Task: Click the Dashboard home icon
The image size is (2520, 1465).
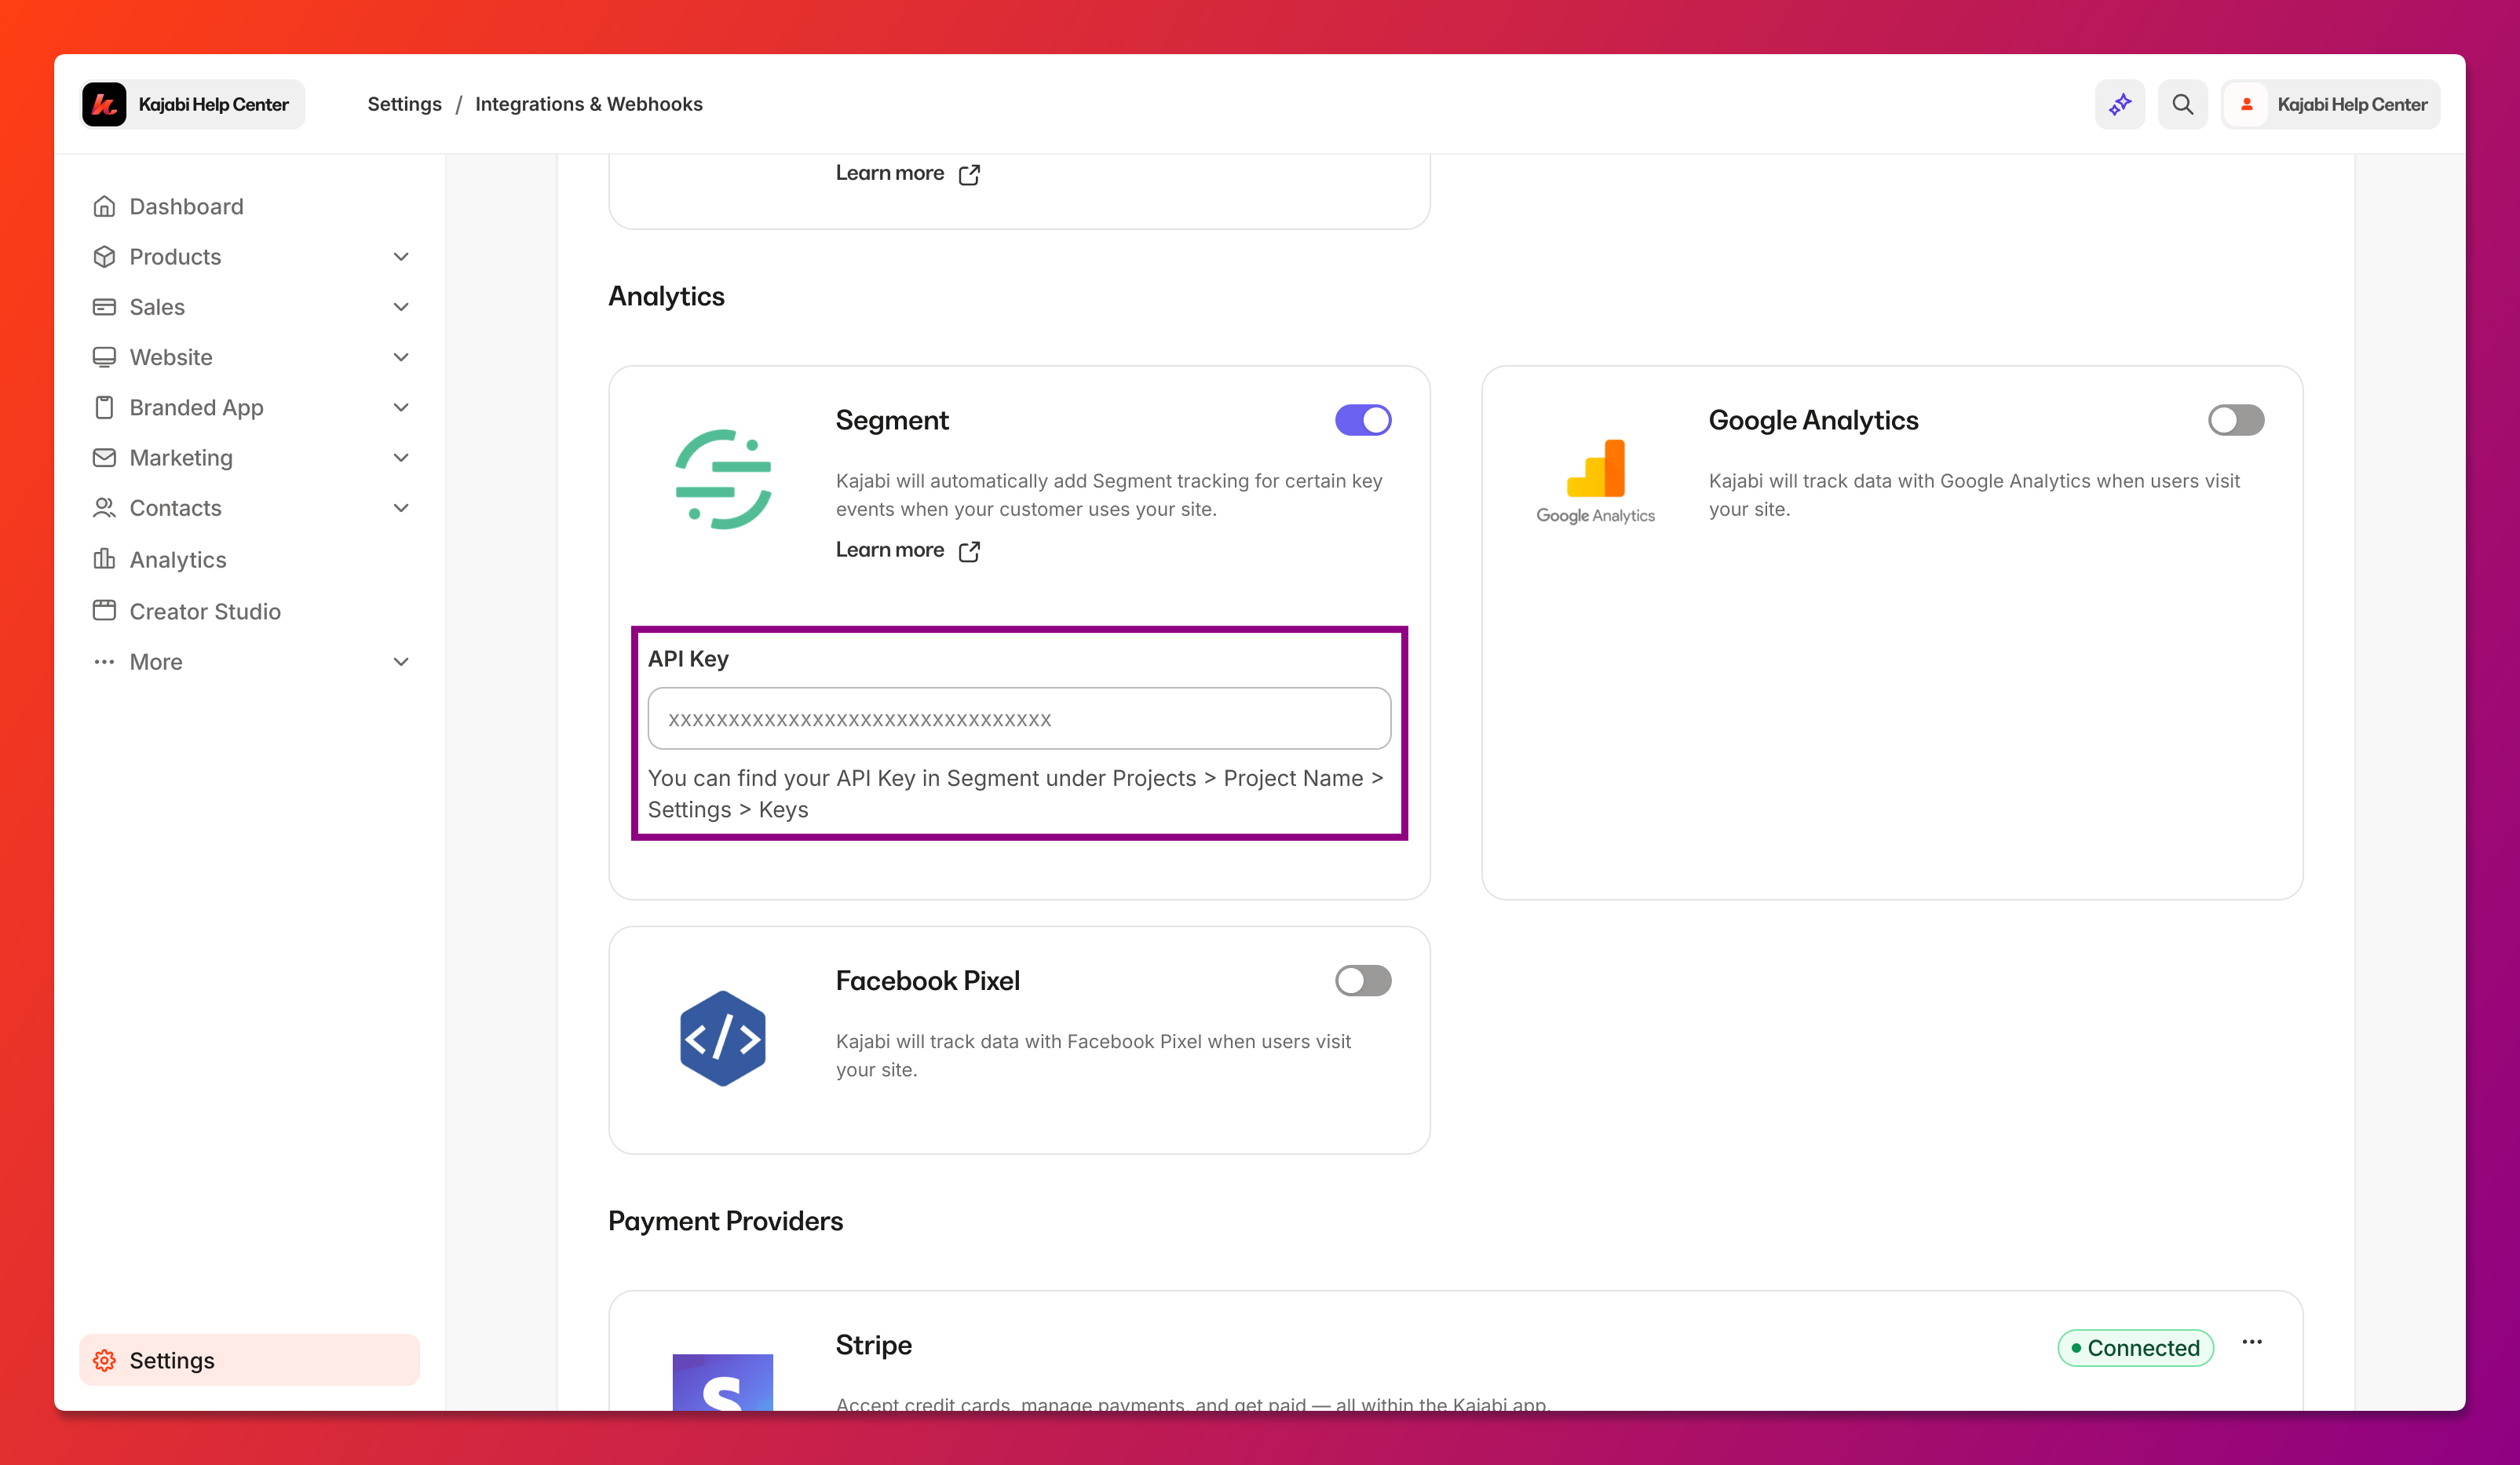Action: [104, 206]
